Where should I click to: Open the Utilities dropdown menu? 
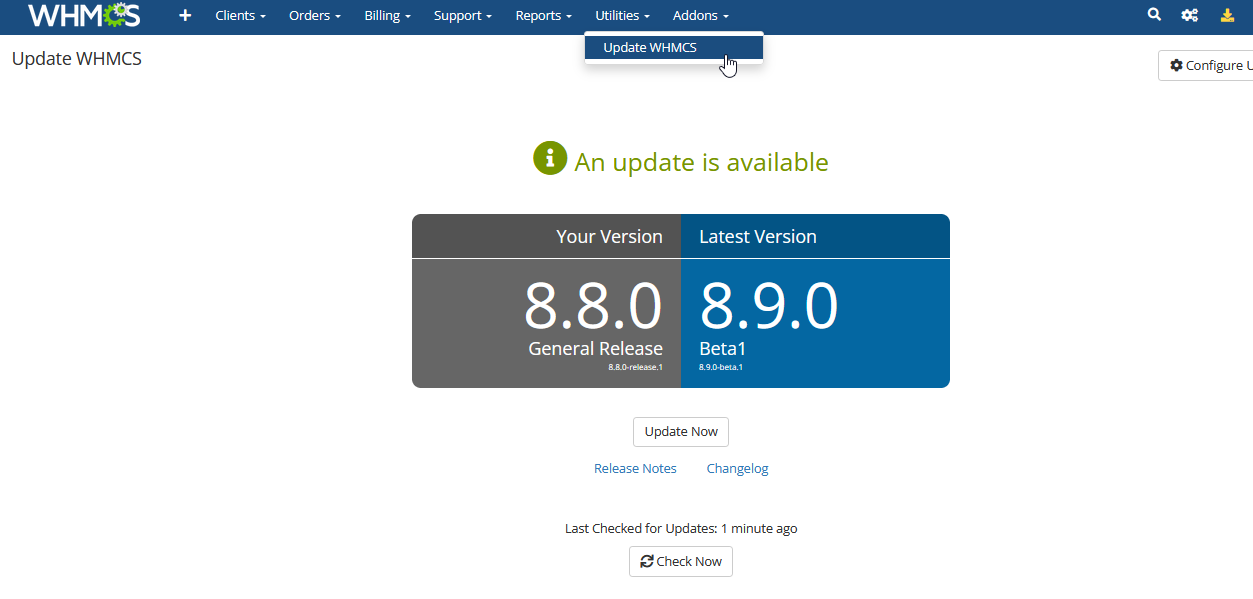pos(622,16)
